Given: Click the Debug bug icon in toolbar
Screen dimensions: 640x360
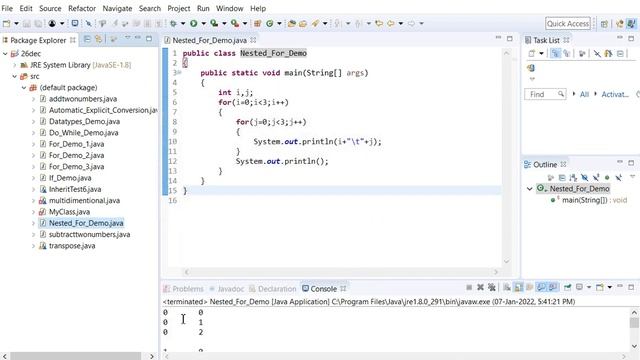Looking at the screenshot, I should pos(173,24).
